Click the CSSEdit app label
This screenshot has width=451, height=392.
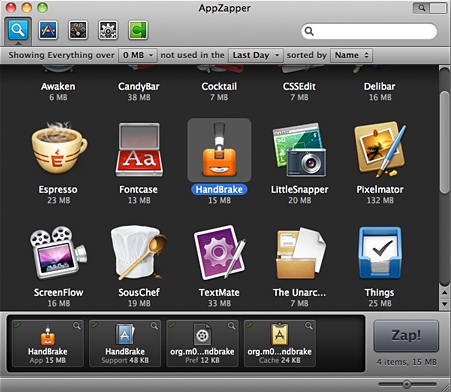click(x=299, y=87)
